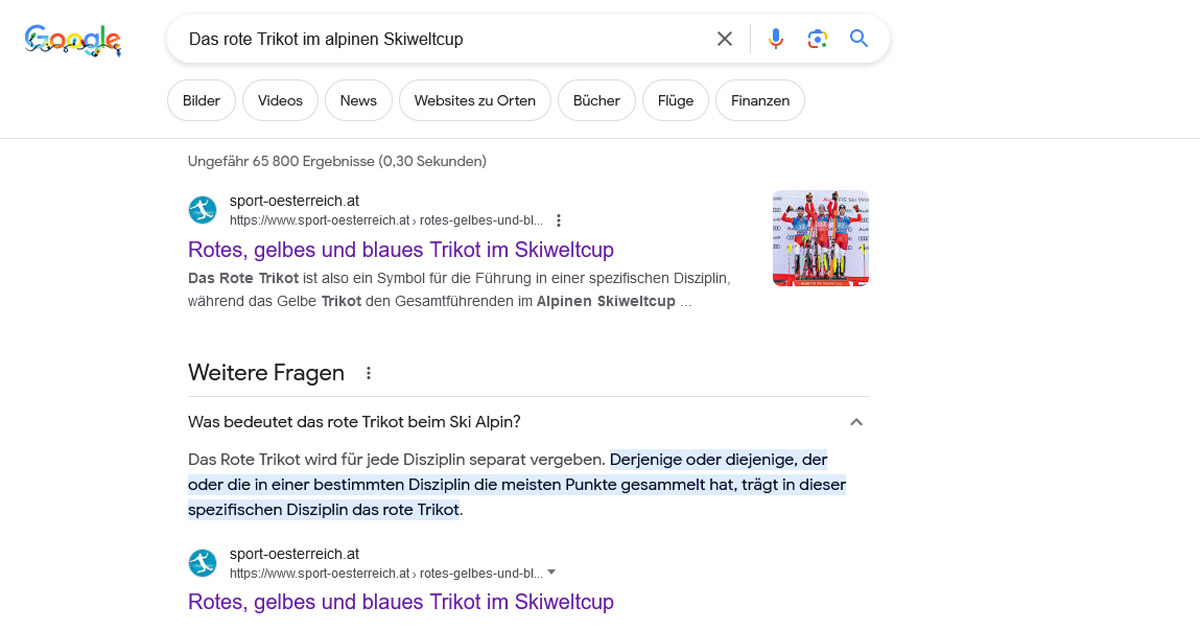Focus the search input field
The width and height of the screenshot is (1200, 630).
tap(440, 39)
